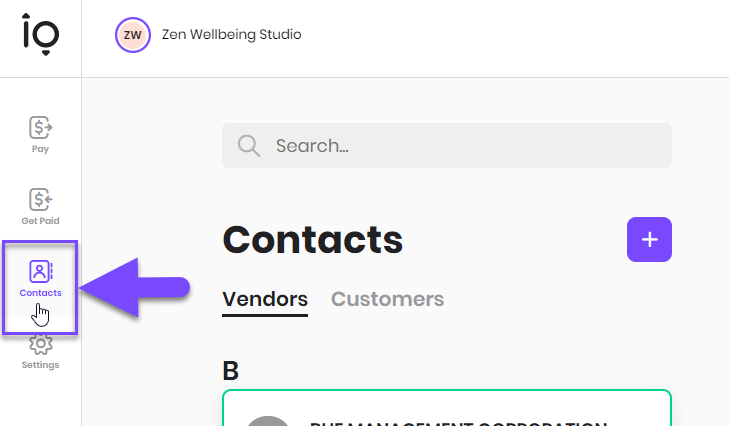Select the Contacts address book icon
This screenshot has width=729, height=426.
pyautogui.click(x=40, y=271)
